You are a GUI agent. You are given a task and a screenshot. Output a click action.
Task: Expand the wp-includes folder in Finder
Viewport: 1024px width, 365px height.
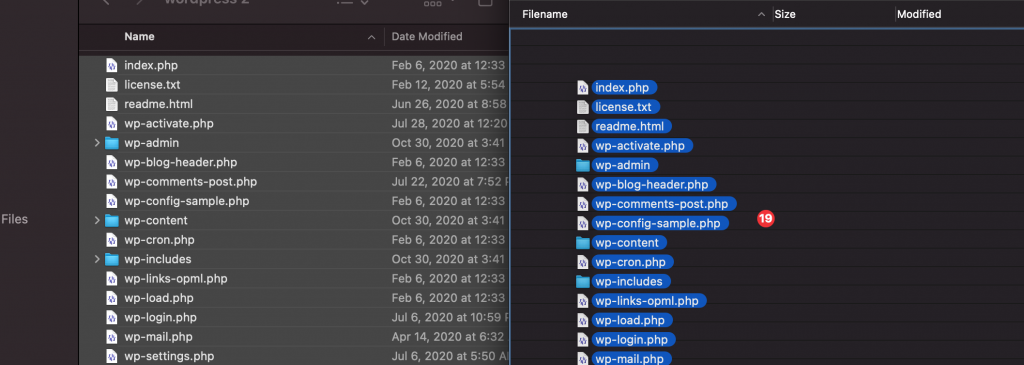point(97,259)
